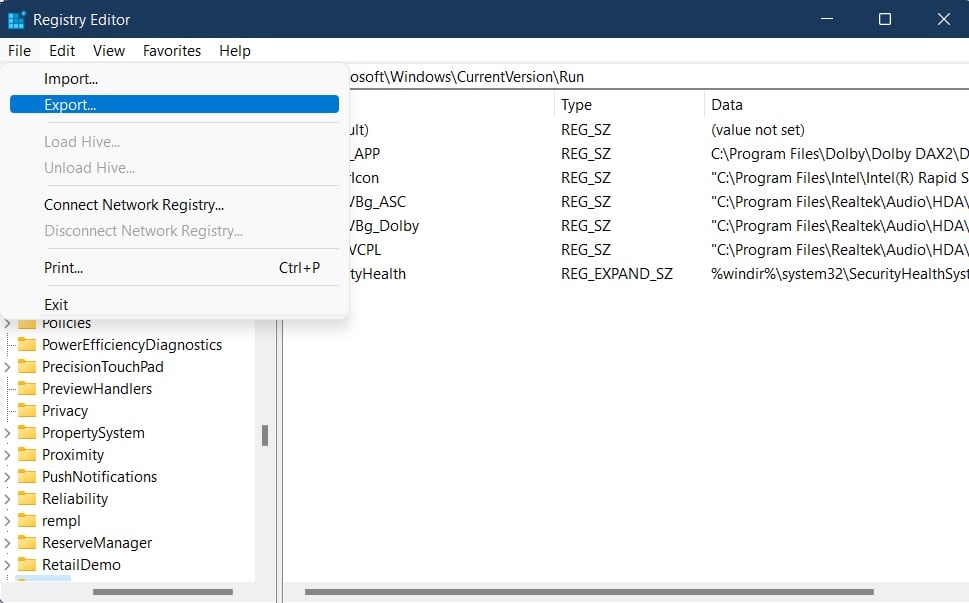Image resolution: width=969 pixels, height=603 pixels.
Task: Click the %windir%\system32\SecurityHealth data cell
Action: click(x=839, y=274)
